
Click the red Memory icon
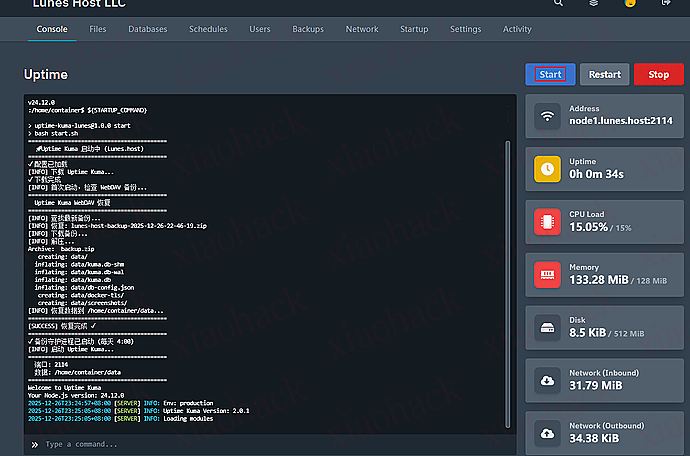547,274
